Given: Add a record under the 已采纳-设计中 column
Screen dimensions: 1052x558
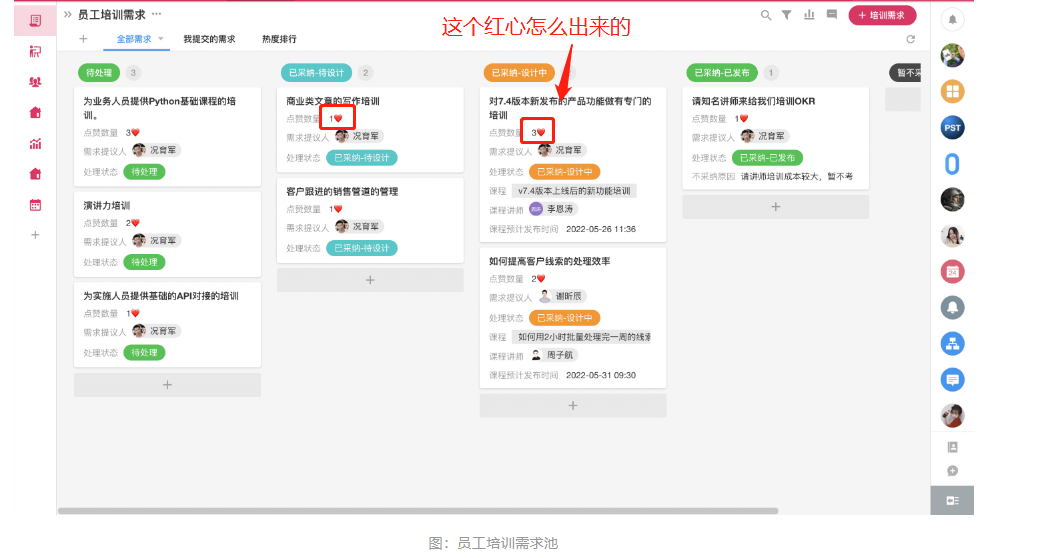Looking at the screenshot, I should point(573,406).
